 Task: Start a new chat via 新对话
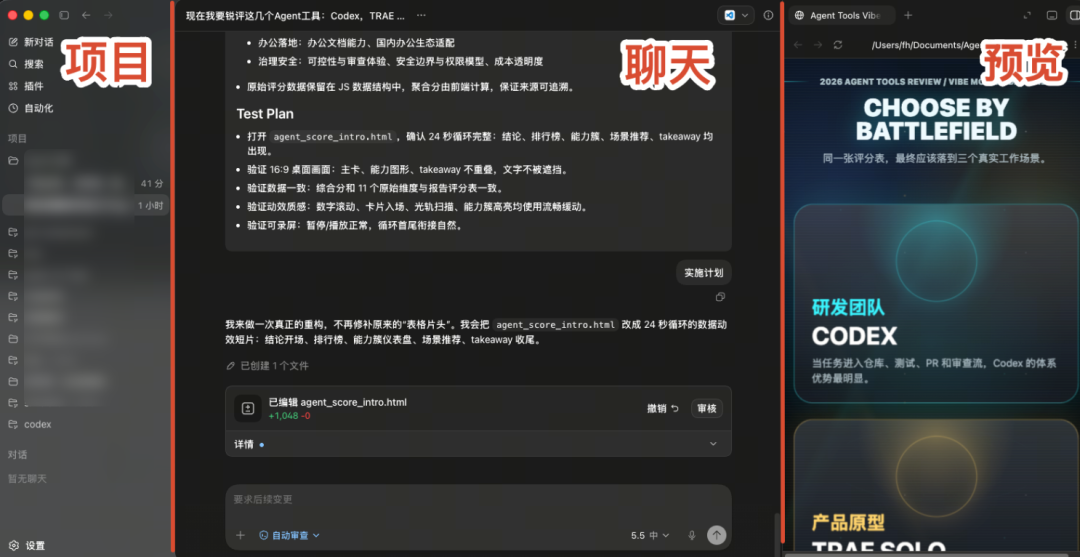click(32, 42)
